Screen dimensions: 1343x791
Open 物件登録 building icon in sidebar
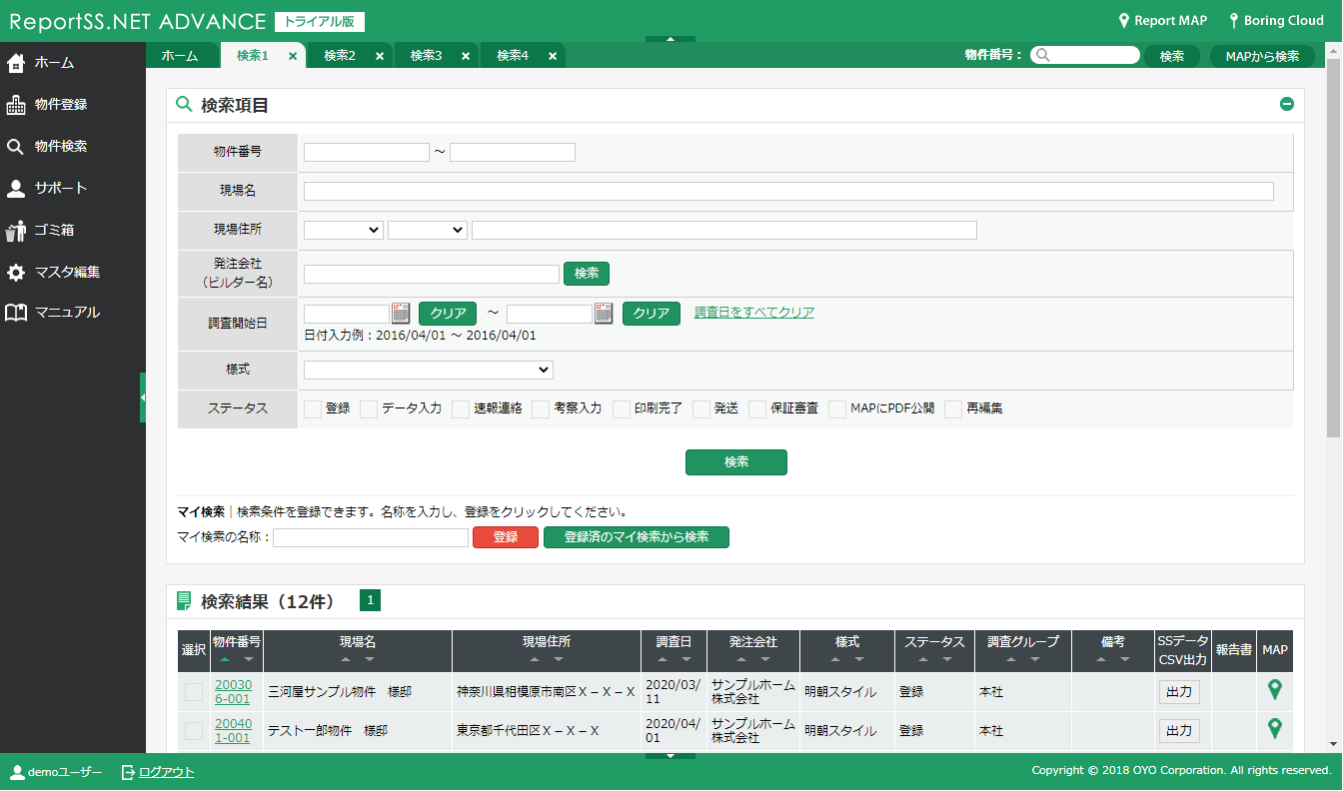click(15, 105)
